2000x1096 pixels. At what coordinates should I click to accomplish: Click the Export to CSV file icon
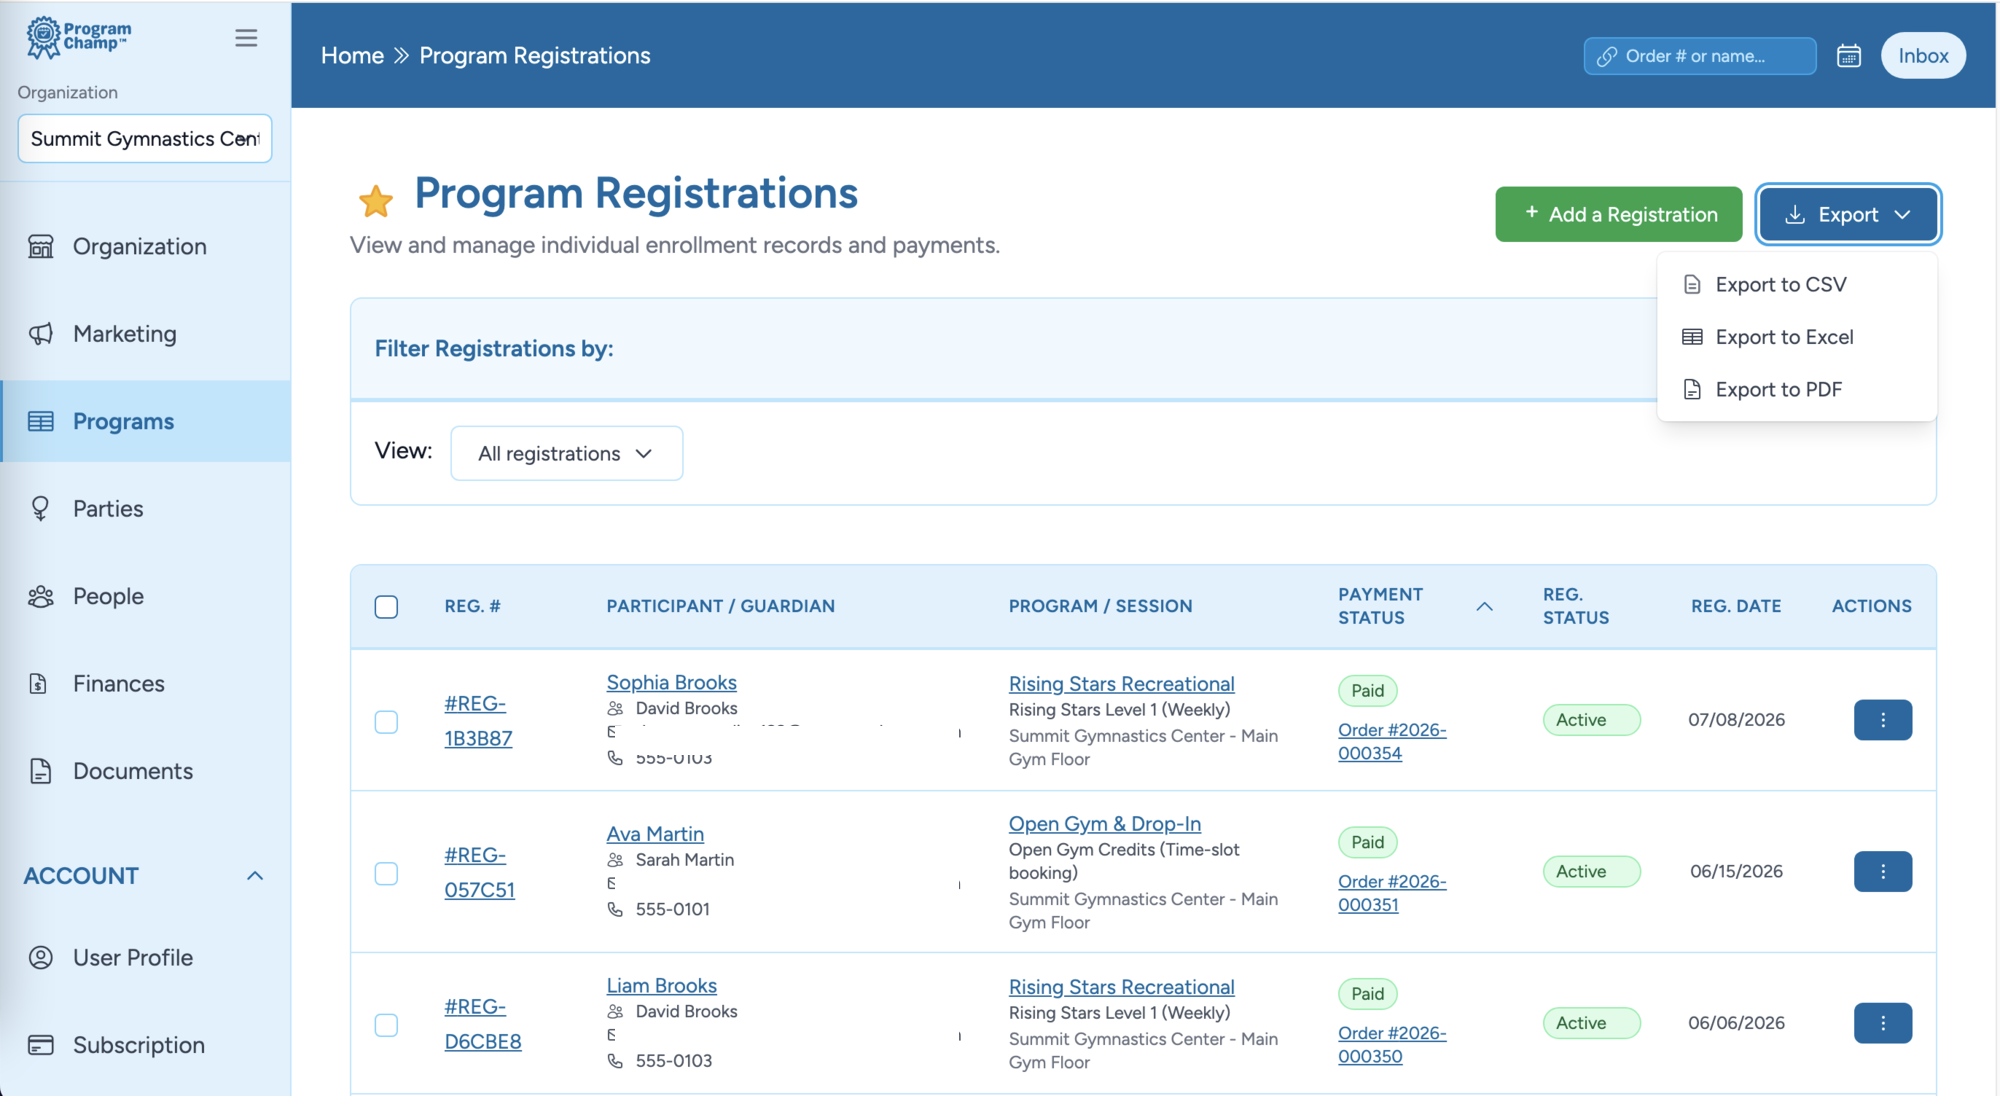tap(1692, 285)
